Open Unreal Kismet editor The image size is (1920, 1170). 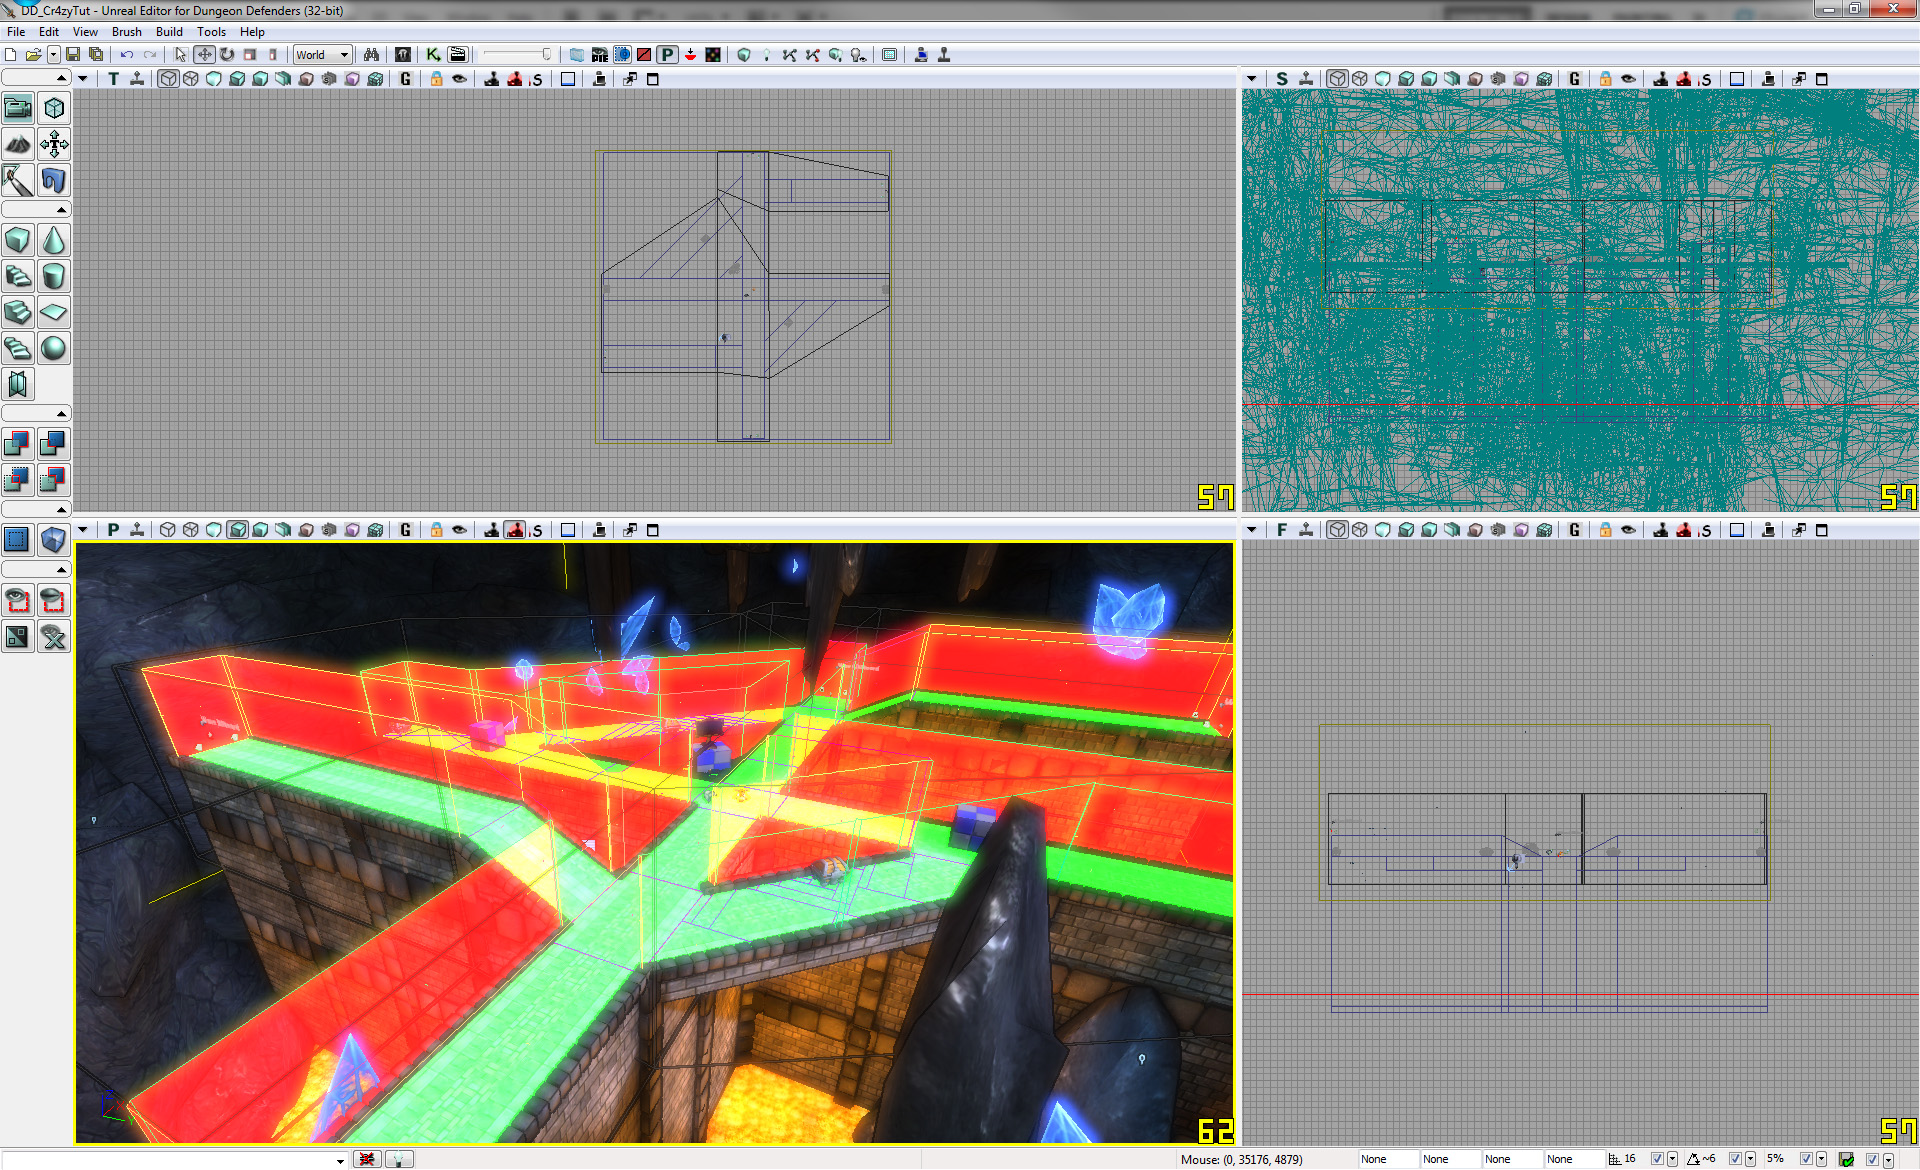[x=434, y=55]
